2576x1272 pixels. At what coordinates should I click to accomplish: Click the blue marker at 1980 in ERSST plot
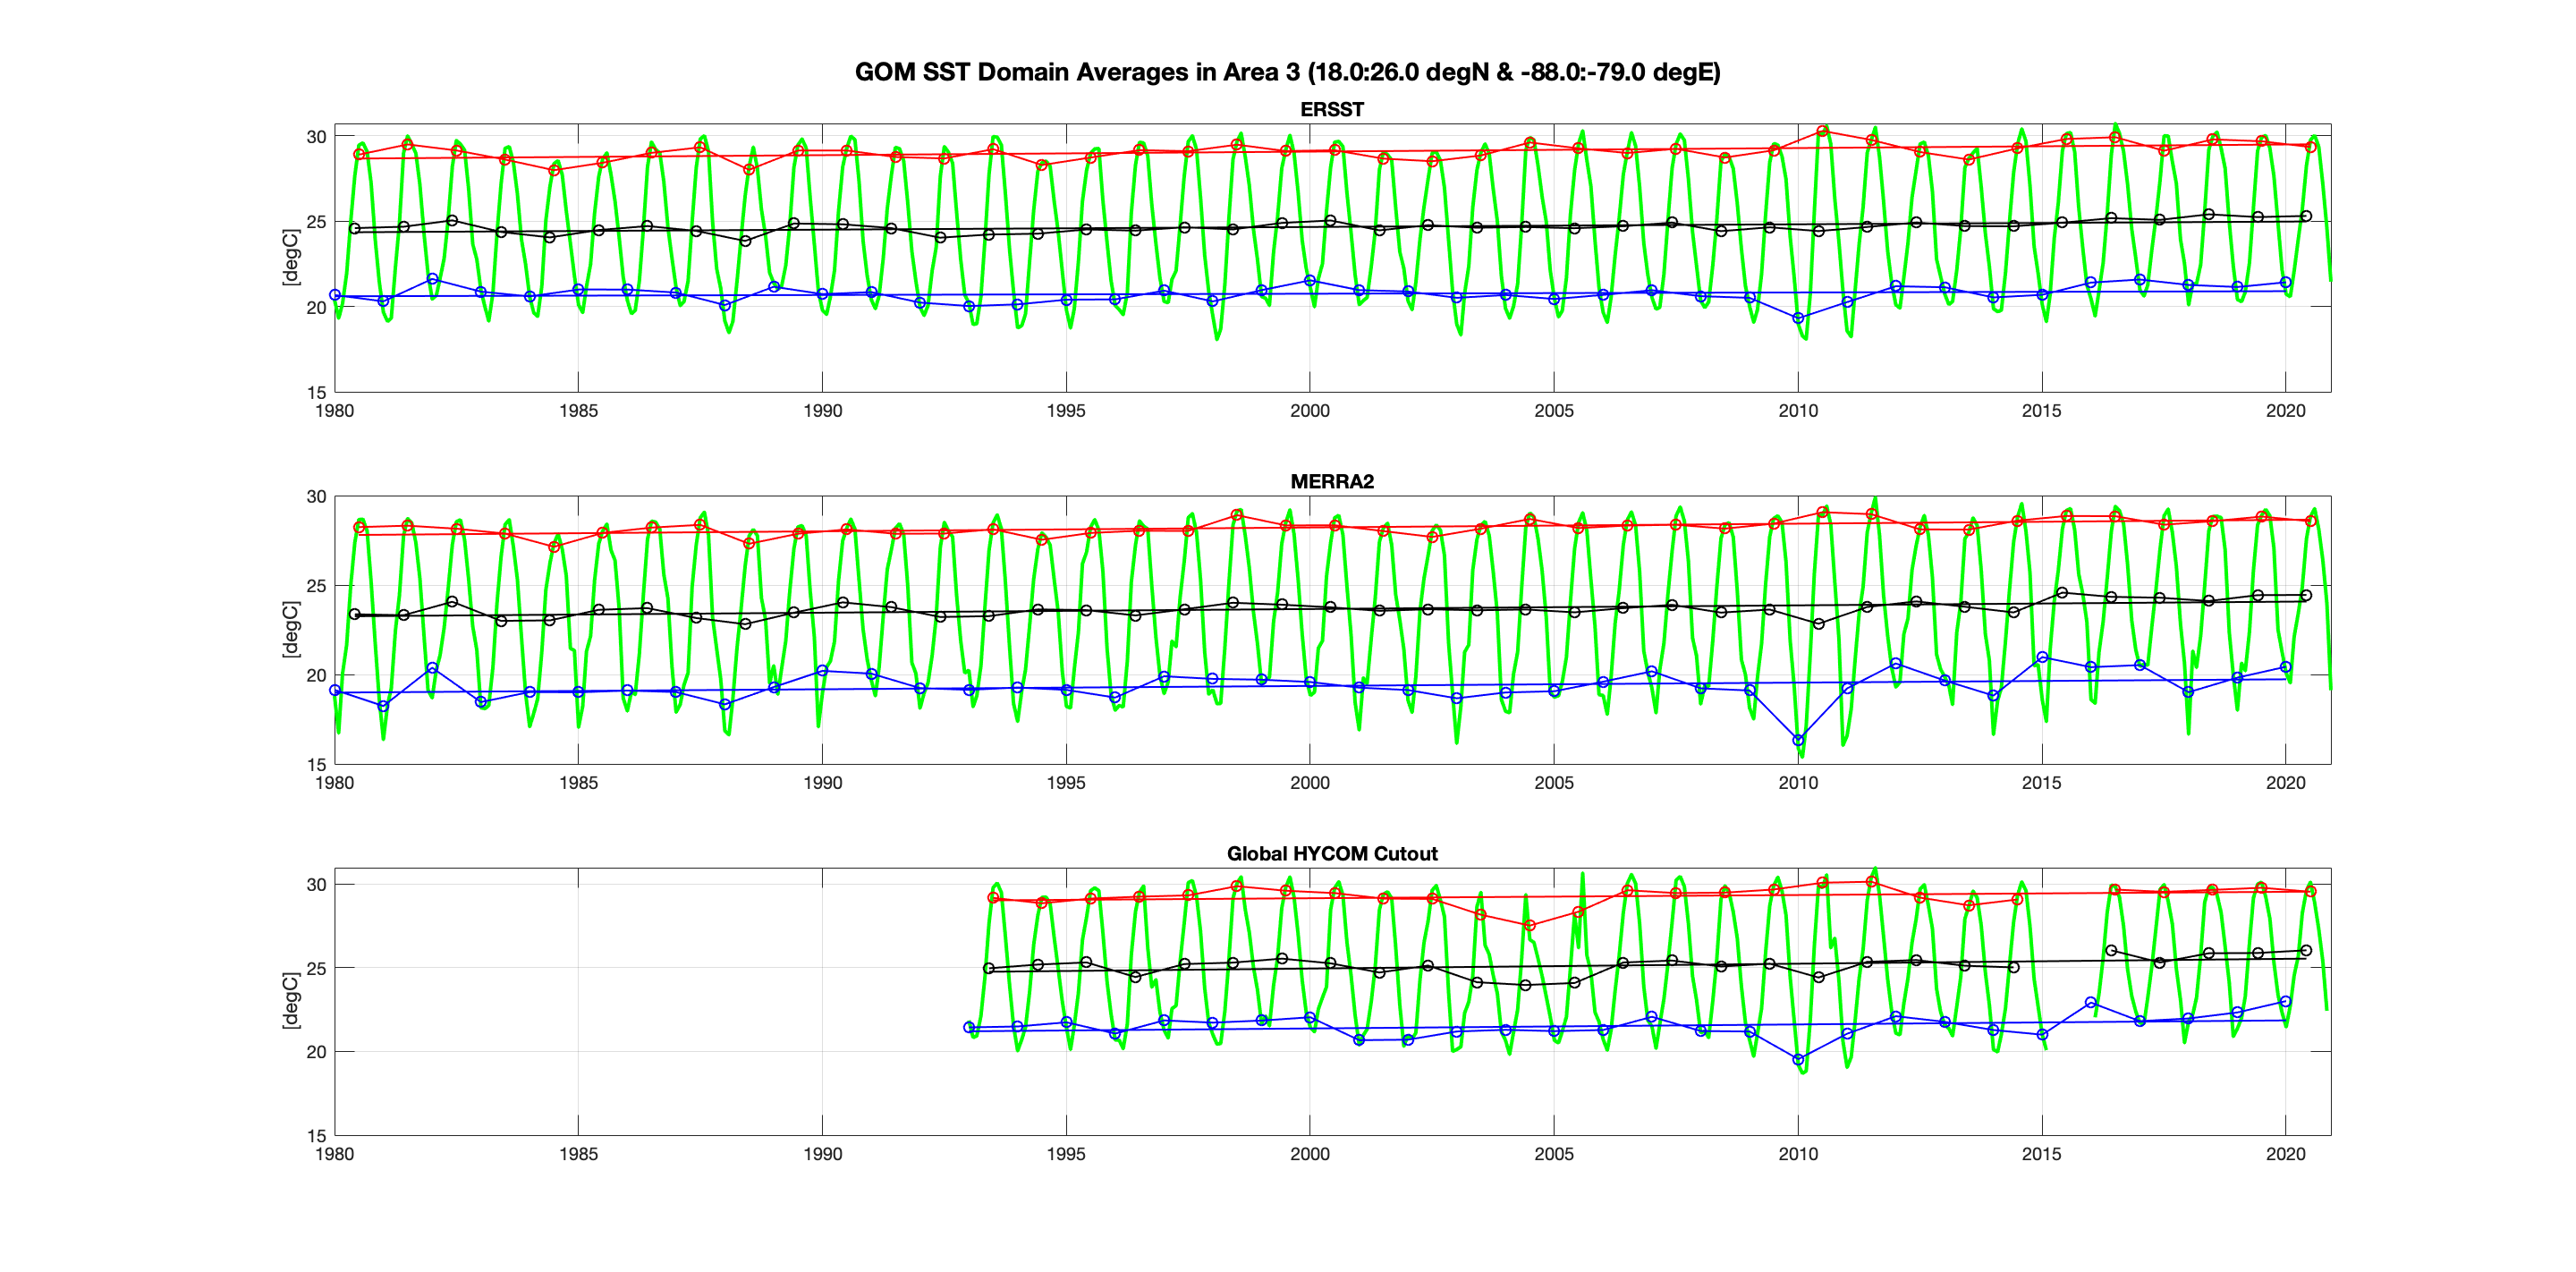335,295
